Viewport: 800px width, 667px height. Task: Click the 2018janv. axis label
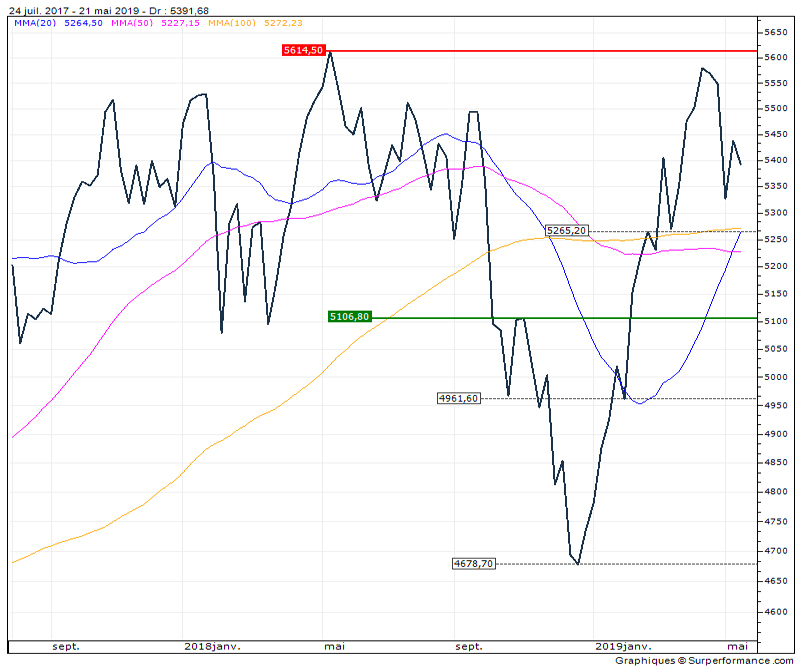tap(212, 646)
